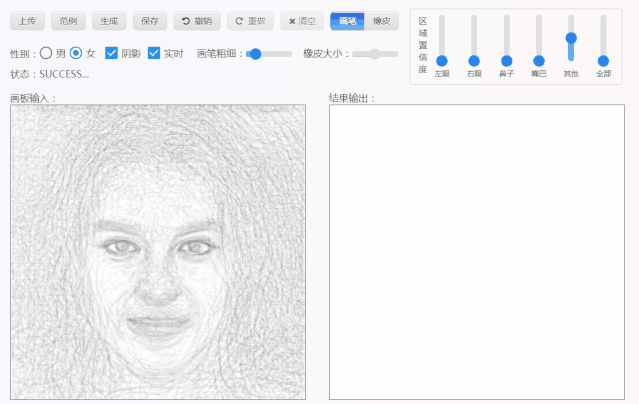Click the 其他 confidence slider handle
Image resolution: width=639 pixels, height=404 pixels.
pos(571,38)
